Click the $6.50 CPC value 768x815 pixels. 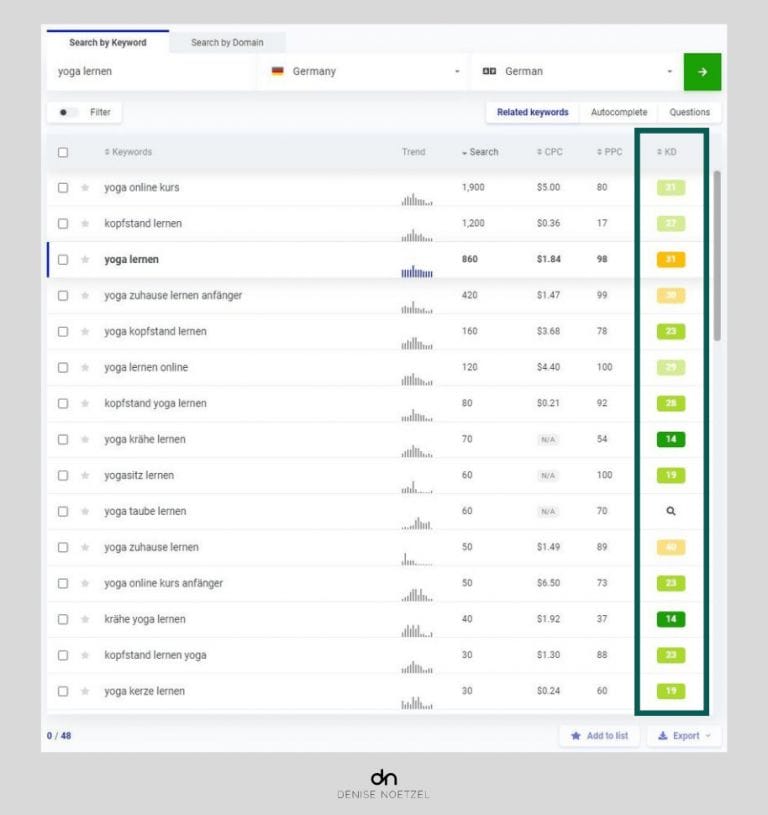548,583
